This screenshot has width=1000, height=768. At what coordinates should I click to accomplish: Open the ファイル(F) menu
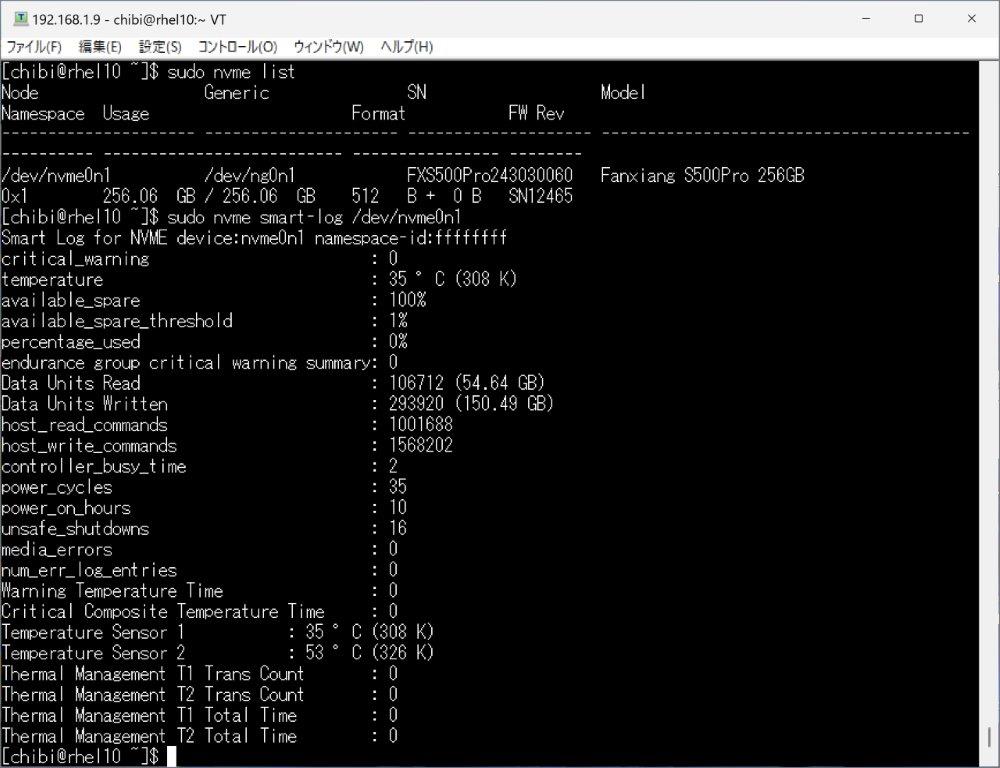[x=34, y=47]
